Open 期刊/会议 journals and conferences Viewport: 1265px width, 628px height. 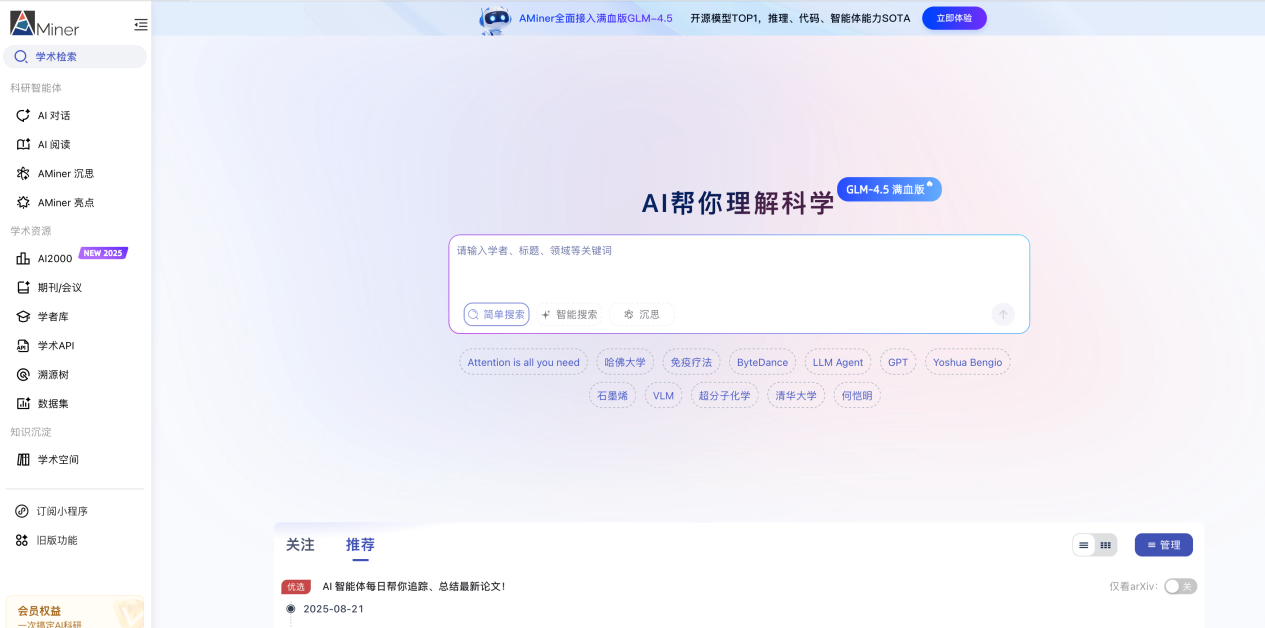pyautogui.click(x=59, y=288)
